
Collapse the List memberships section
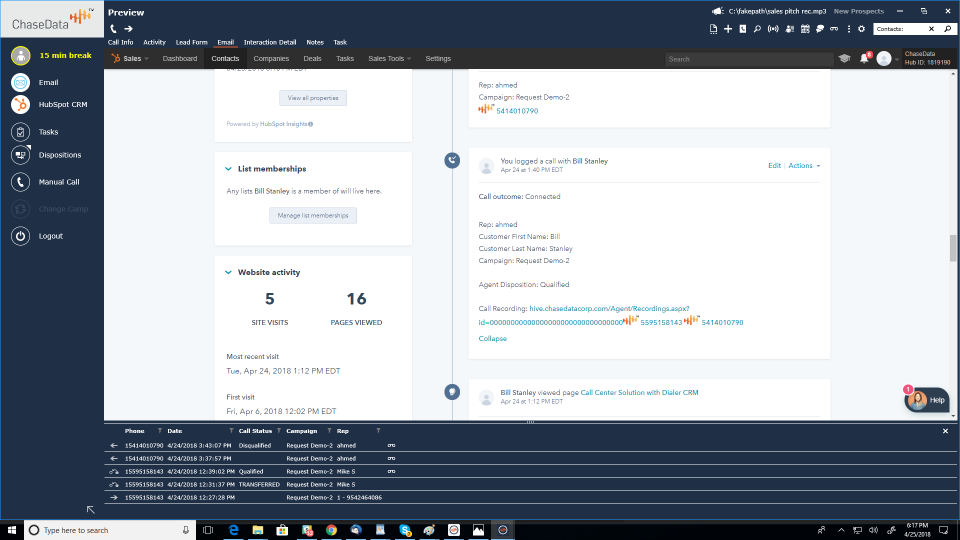228,169
